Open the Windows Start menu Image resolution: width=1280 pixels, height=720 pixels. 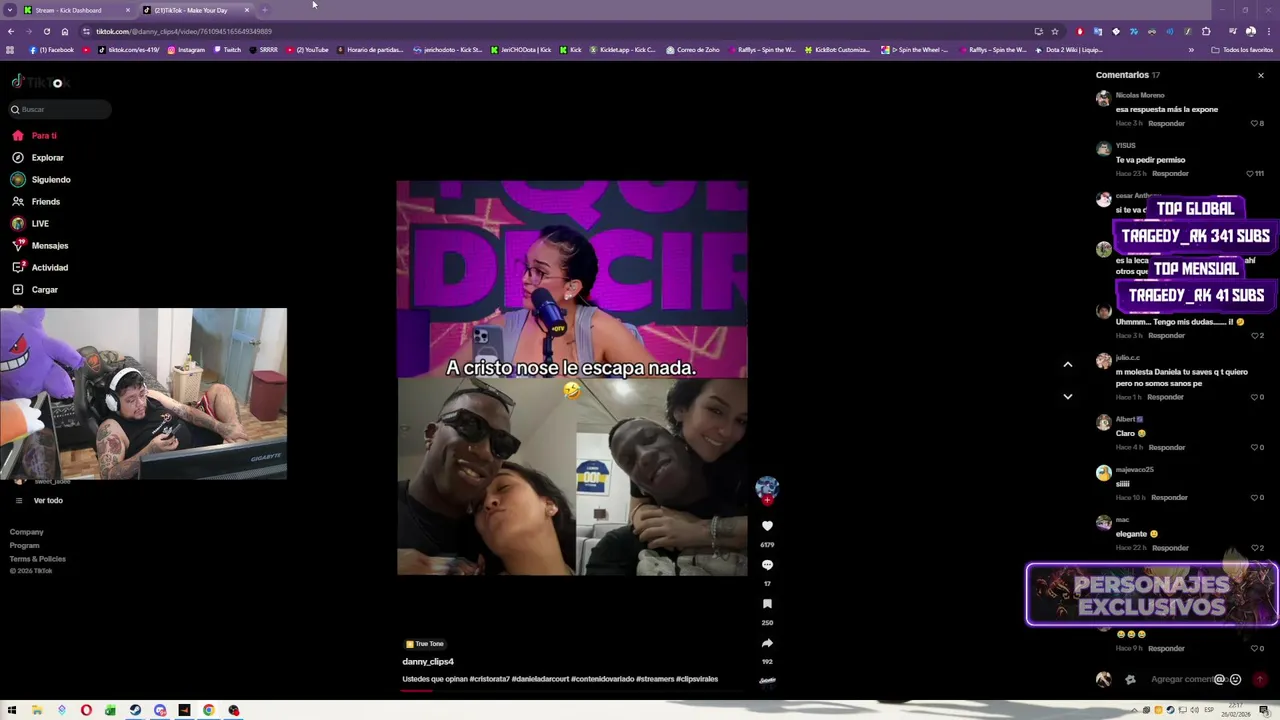click(x=12, y=710)
